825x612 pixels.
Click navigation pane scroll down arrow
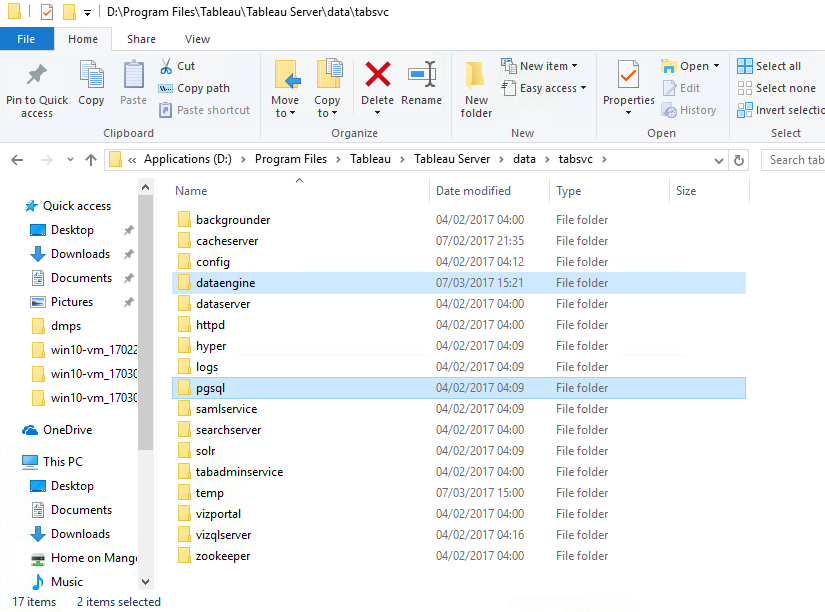click(146, 582)
